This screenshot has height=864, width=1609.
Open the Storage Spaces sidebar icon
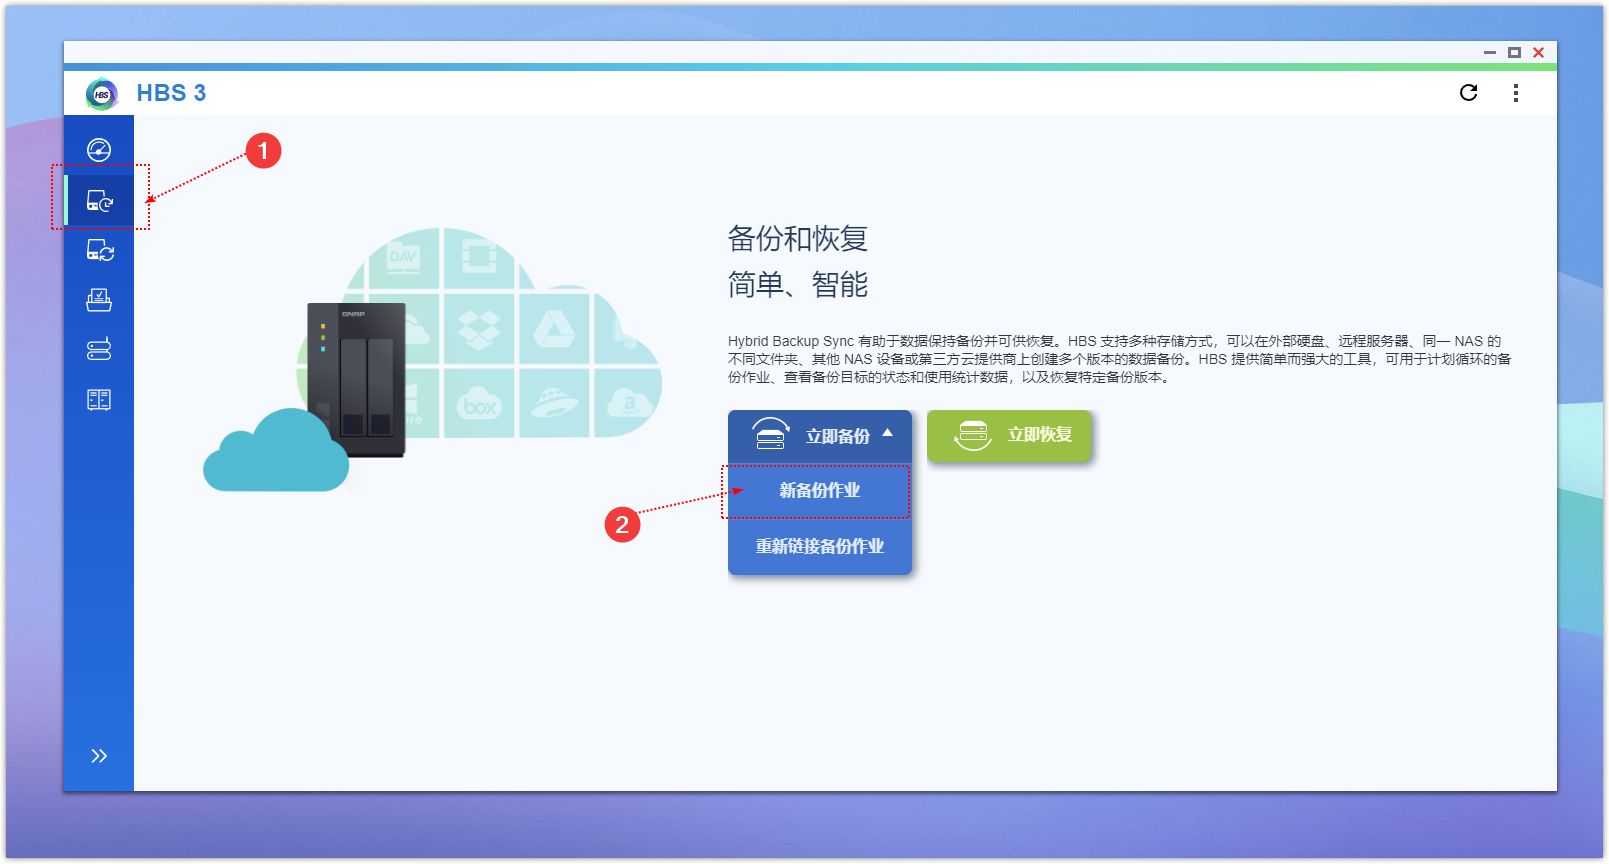(x=99, y=400)
